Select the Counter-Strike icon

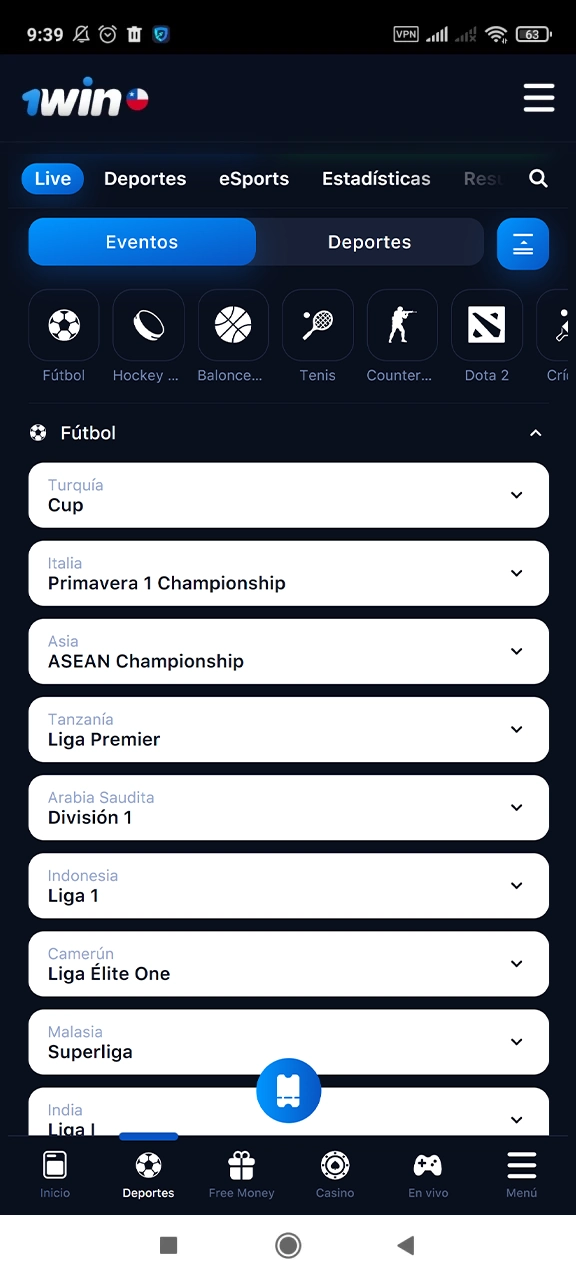(401, 325)
